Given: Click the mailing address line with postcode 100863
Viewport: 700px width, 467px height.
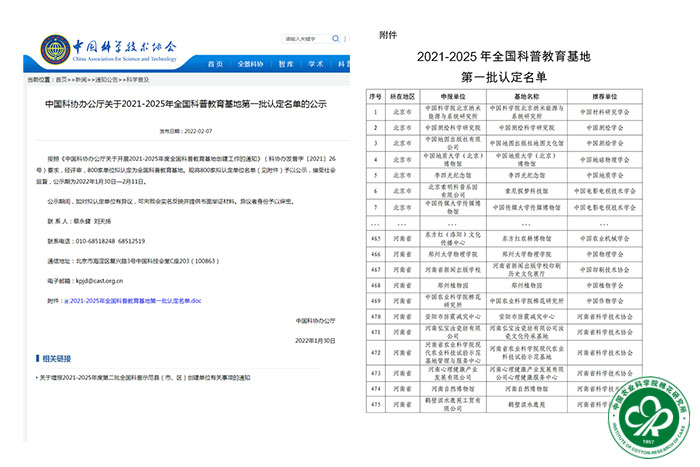Looking at the screenshot, I should (133, 261).
